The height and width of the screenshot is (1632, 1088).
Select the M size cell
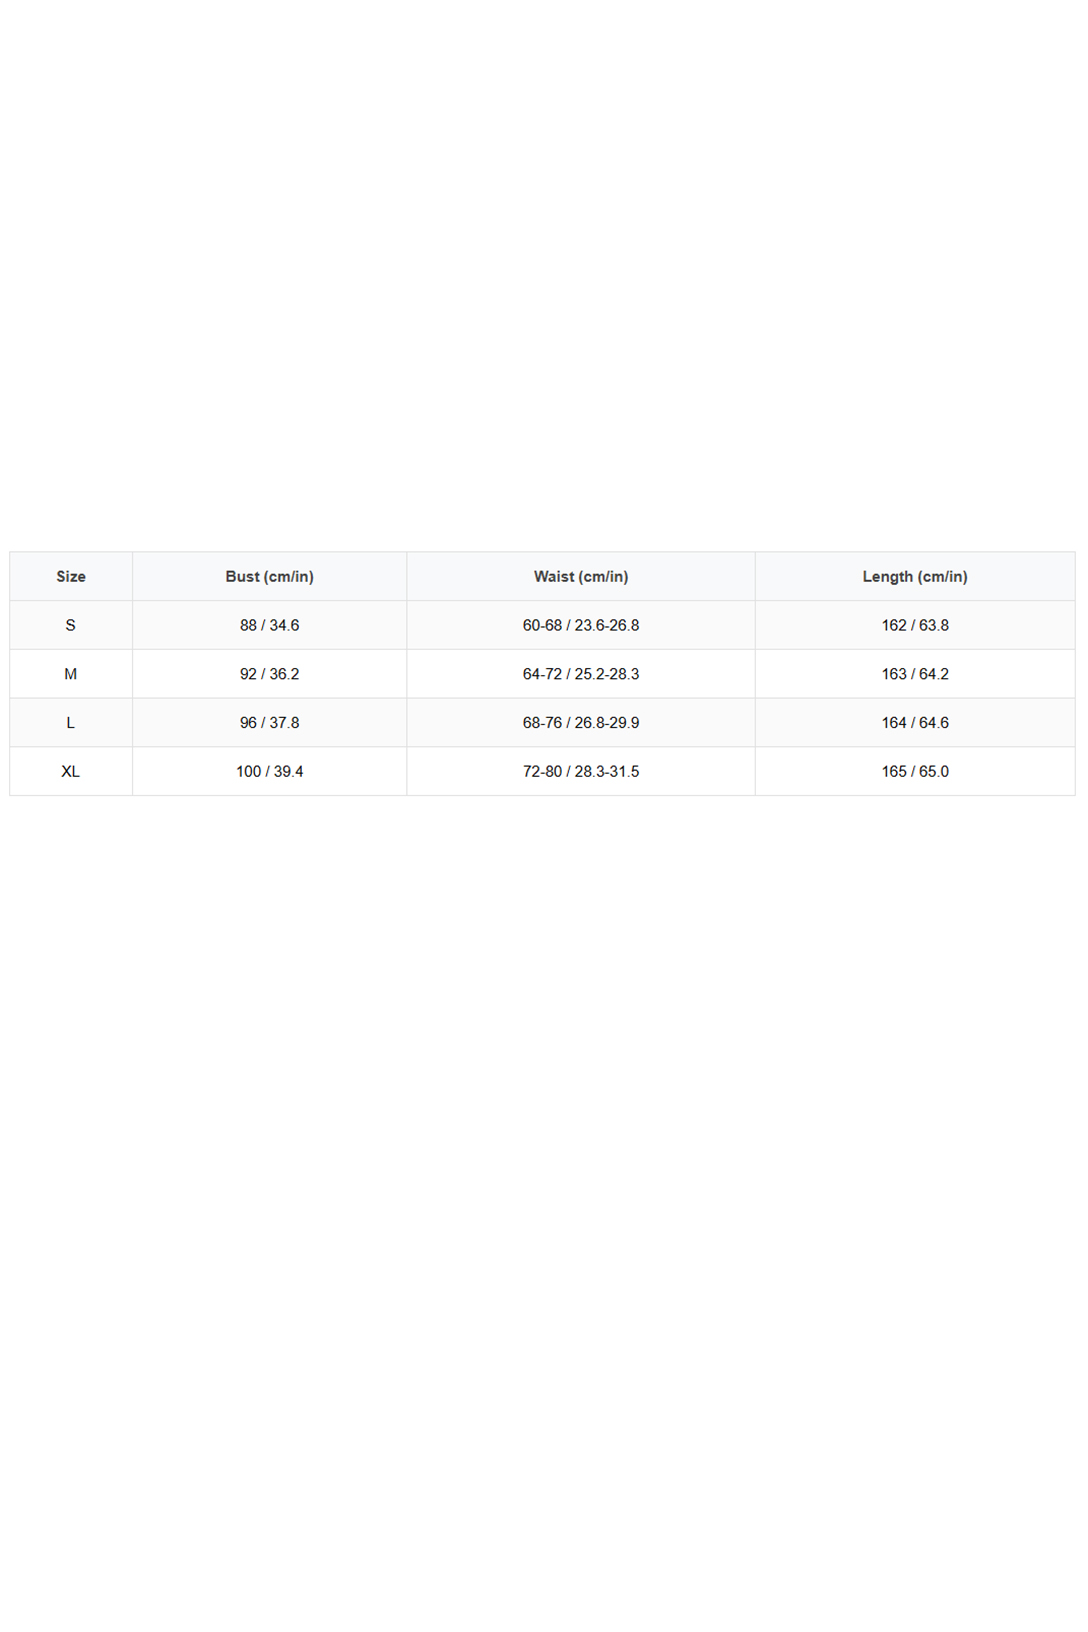click(x=71, y=674)
